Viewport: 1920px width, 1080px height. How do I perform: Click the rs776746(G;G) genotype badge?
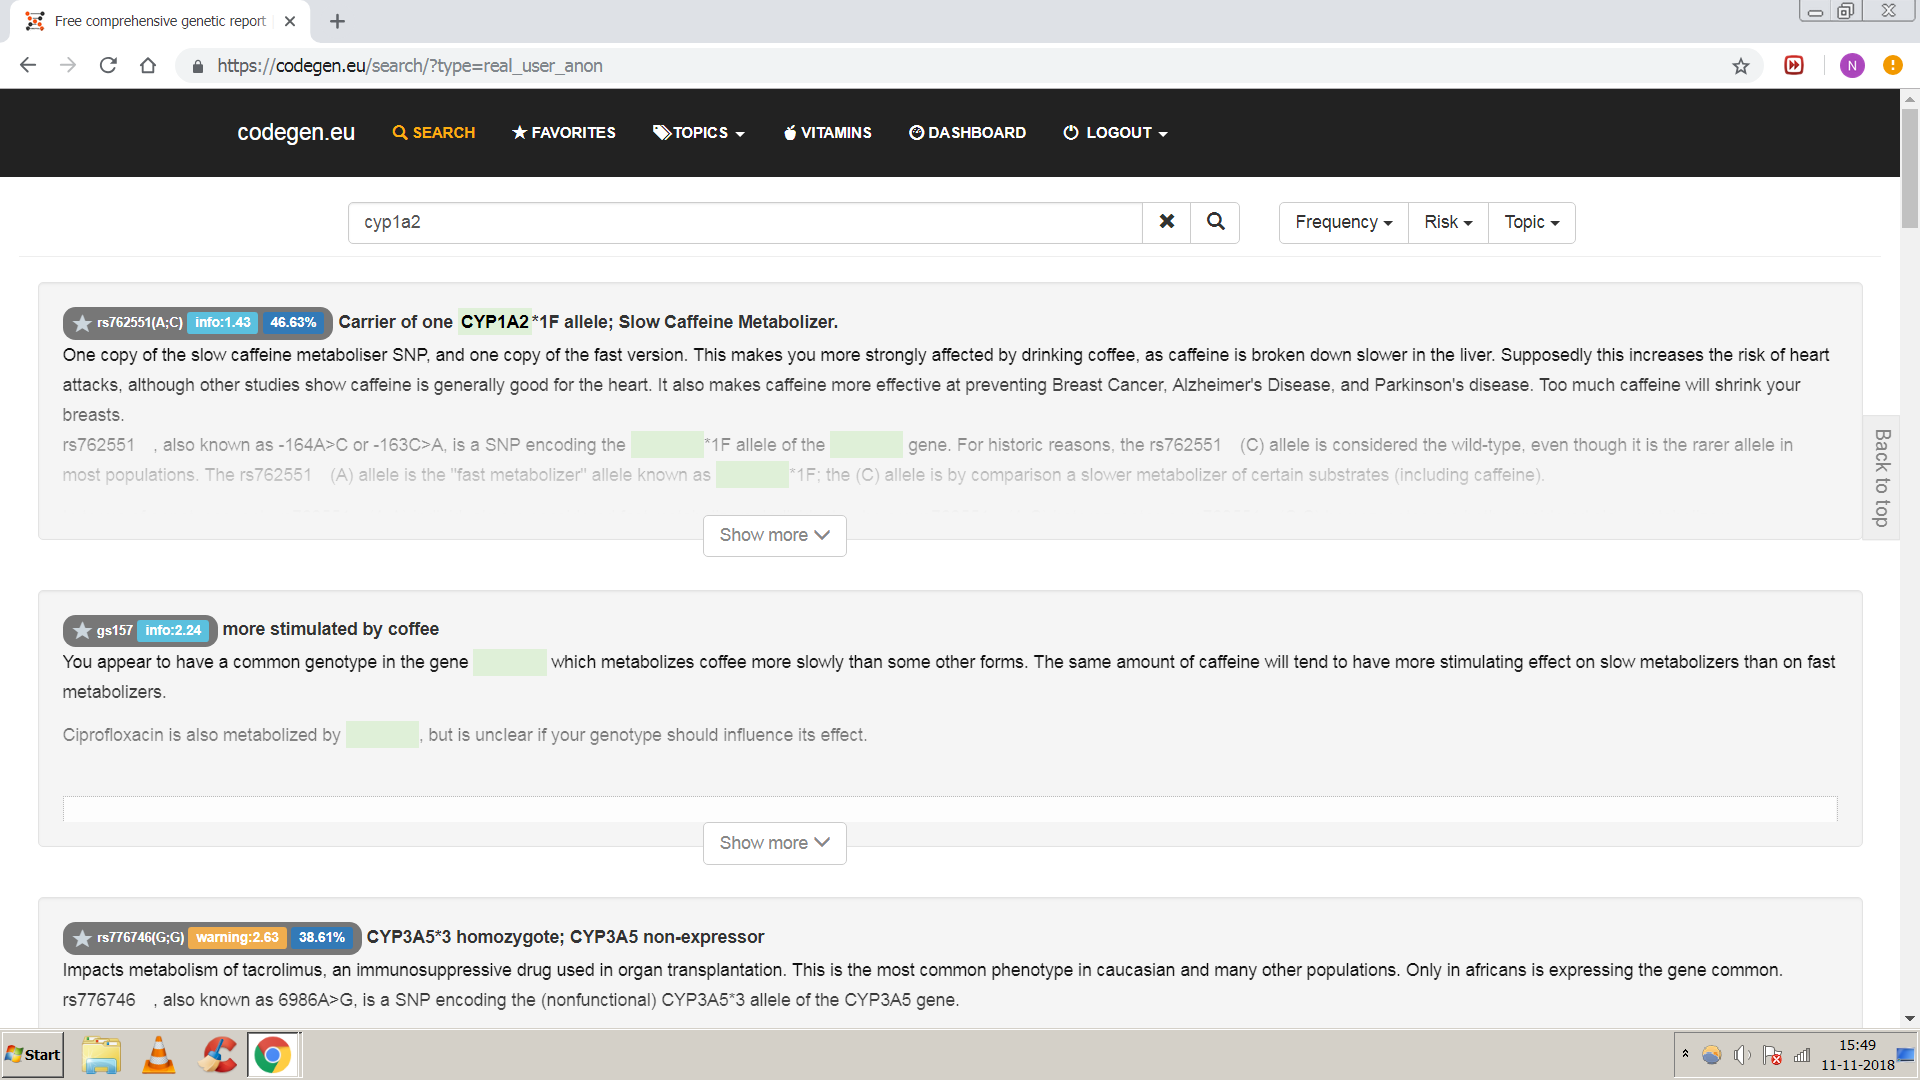[141, 938]
